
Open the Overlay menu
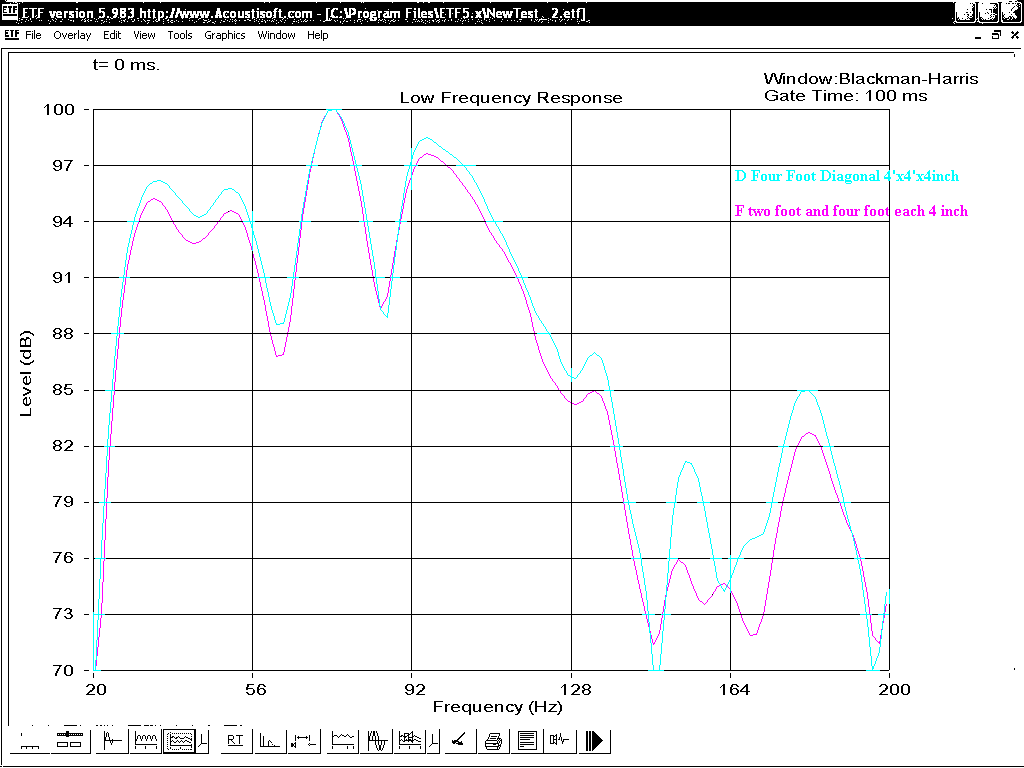pos(72,35)
